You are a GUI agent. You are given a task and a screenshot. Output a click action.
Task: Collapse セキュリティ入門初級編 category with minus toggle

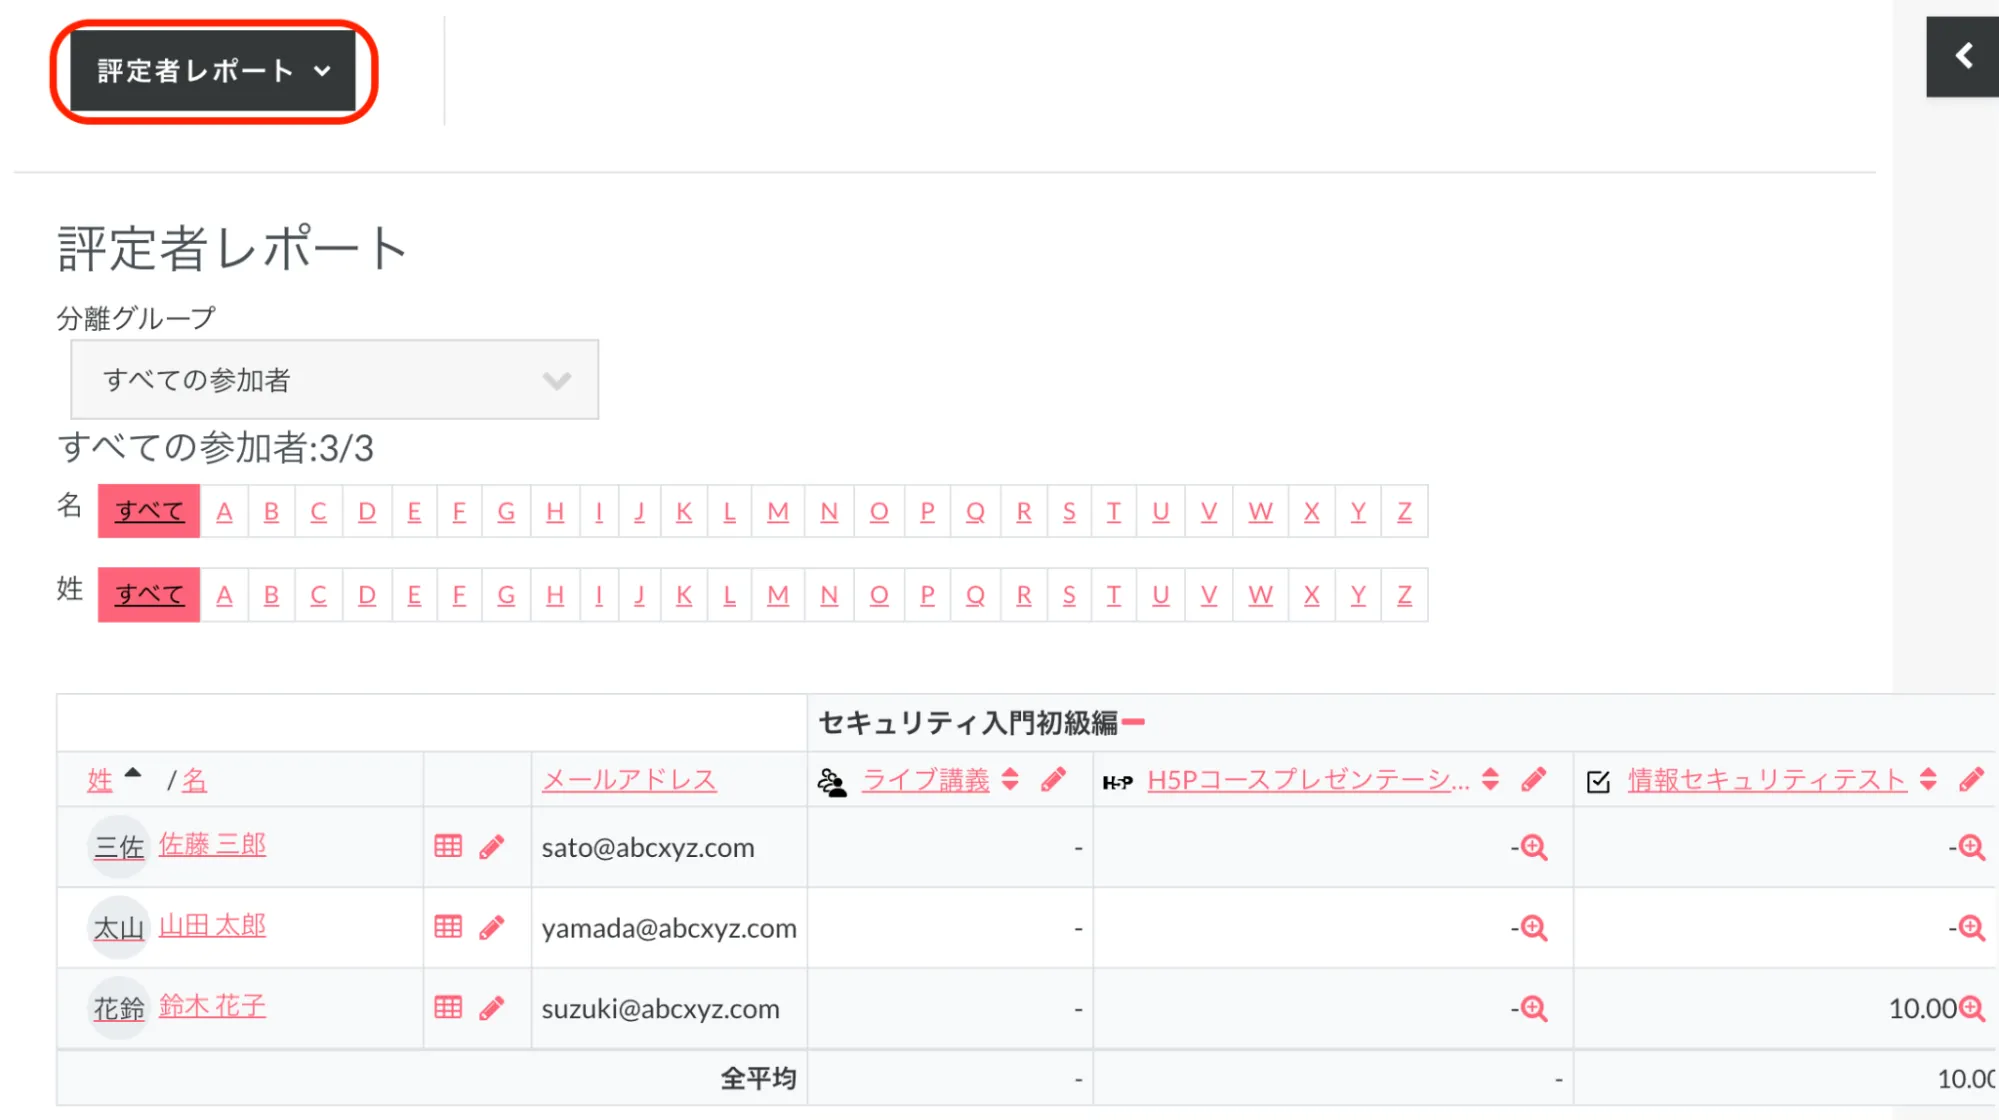tap(1133, 722)
